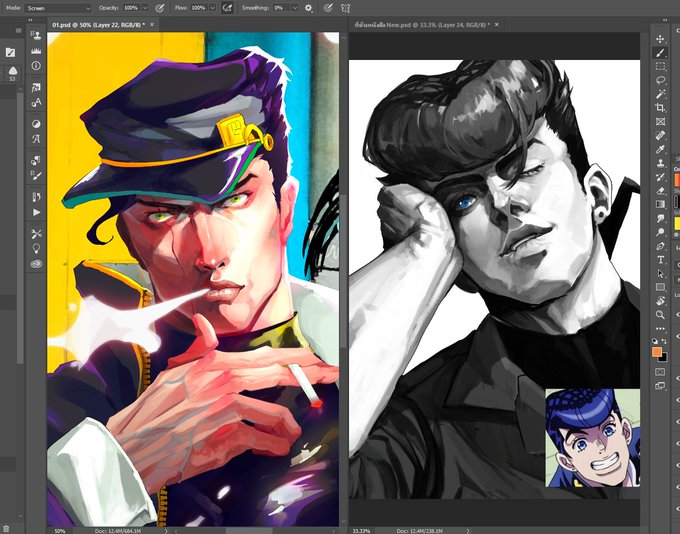Open the Brush Settings panel icon
The image size is (680, 534).
[x=36, y=176]
